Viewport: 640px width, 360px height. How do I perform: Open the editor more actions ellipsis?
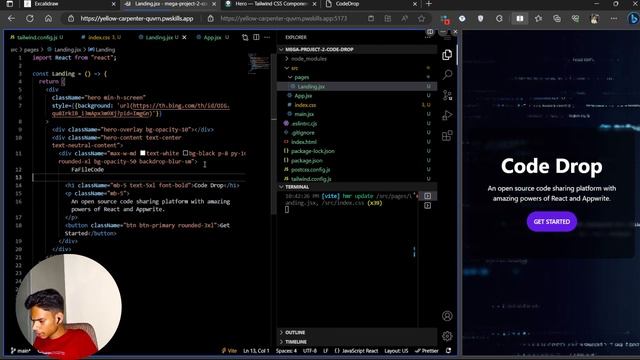tap(267, 37)
